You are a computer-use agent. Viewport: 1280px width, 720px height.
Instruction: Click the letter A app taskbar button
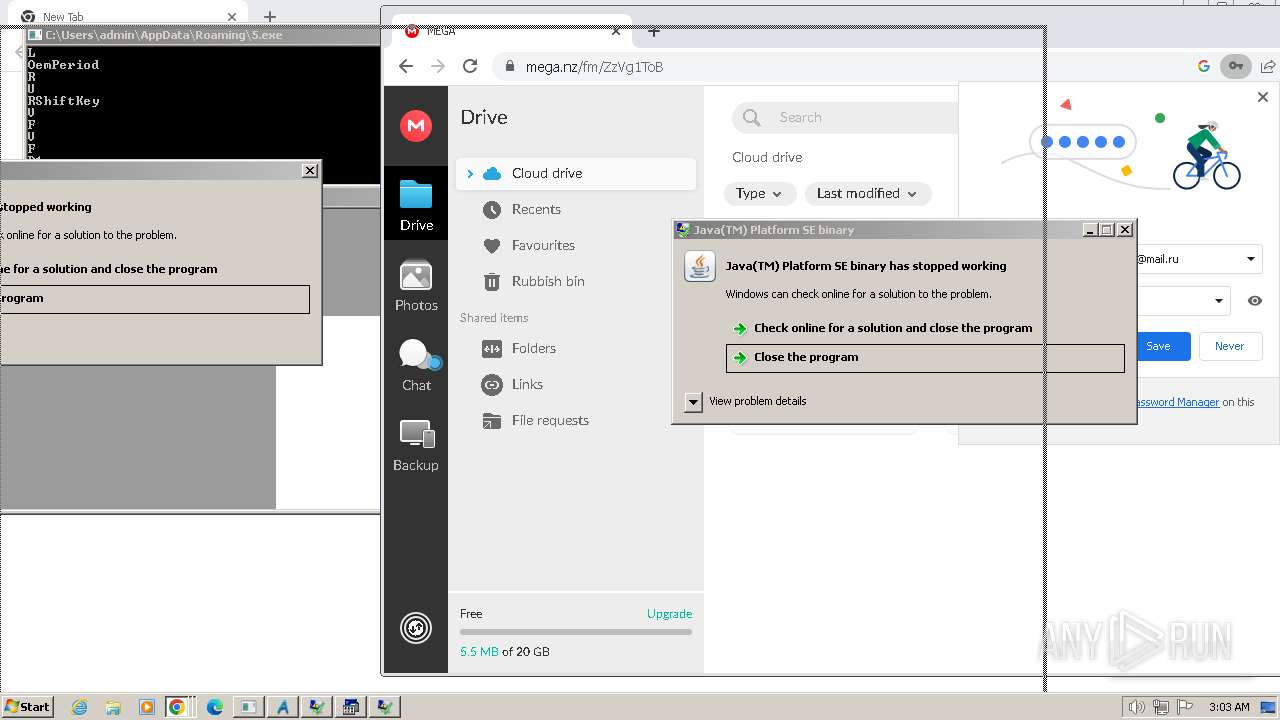click(282, 707)
